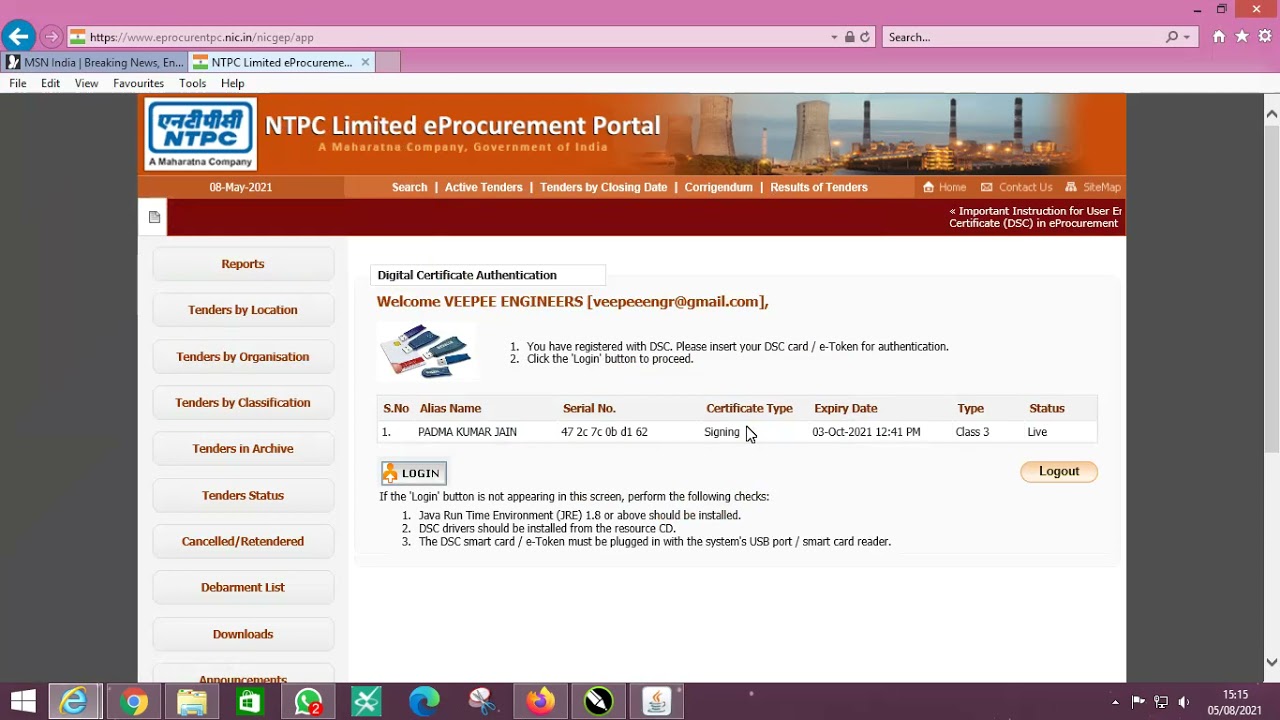The image size is (1280, 720).
Task: Close the NTPC Limited eProcurement tab
Action: pyautogui.click(x=365, y=62)
